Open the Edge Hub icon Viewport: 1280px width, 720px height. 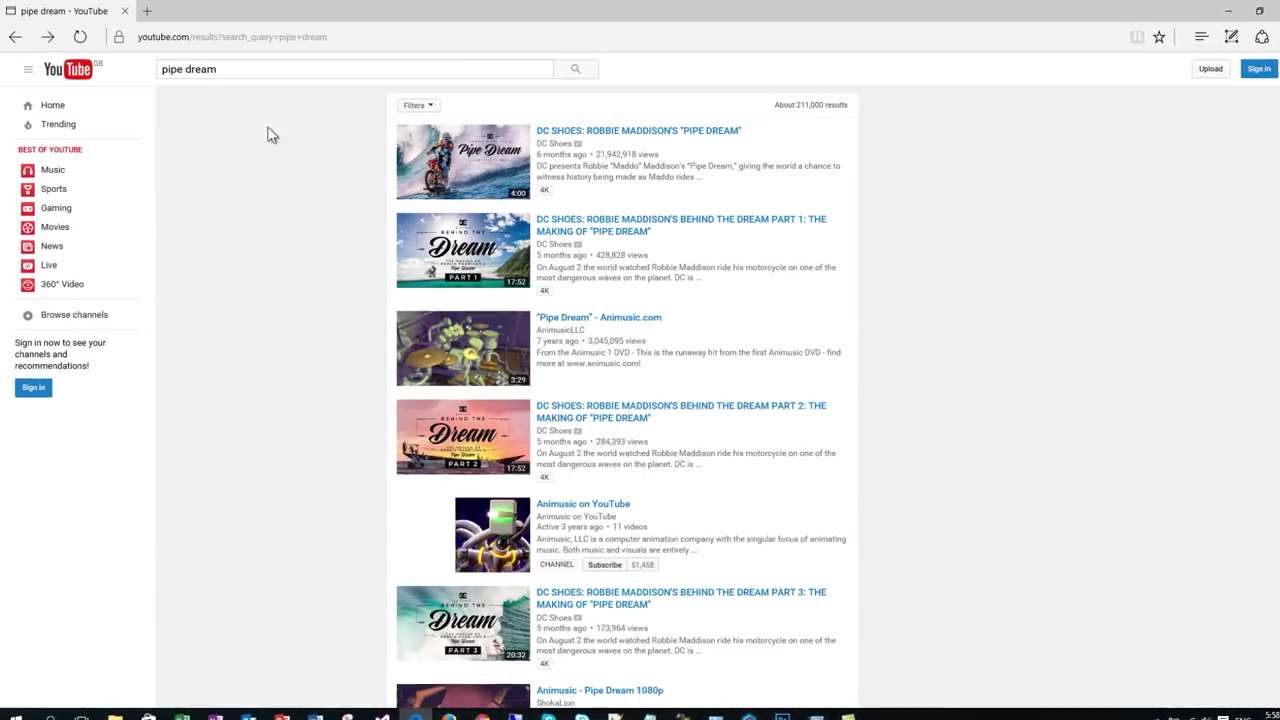[x=1201, y=37]
